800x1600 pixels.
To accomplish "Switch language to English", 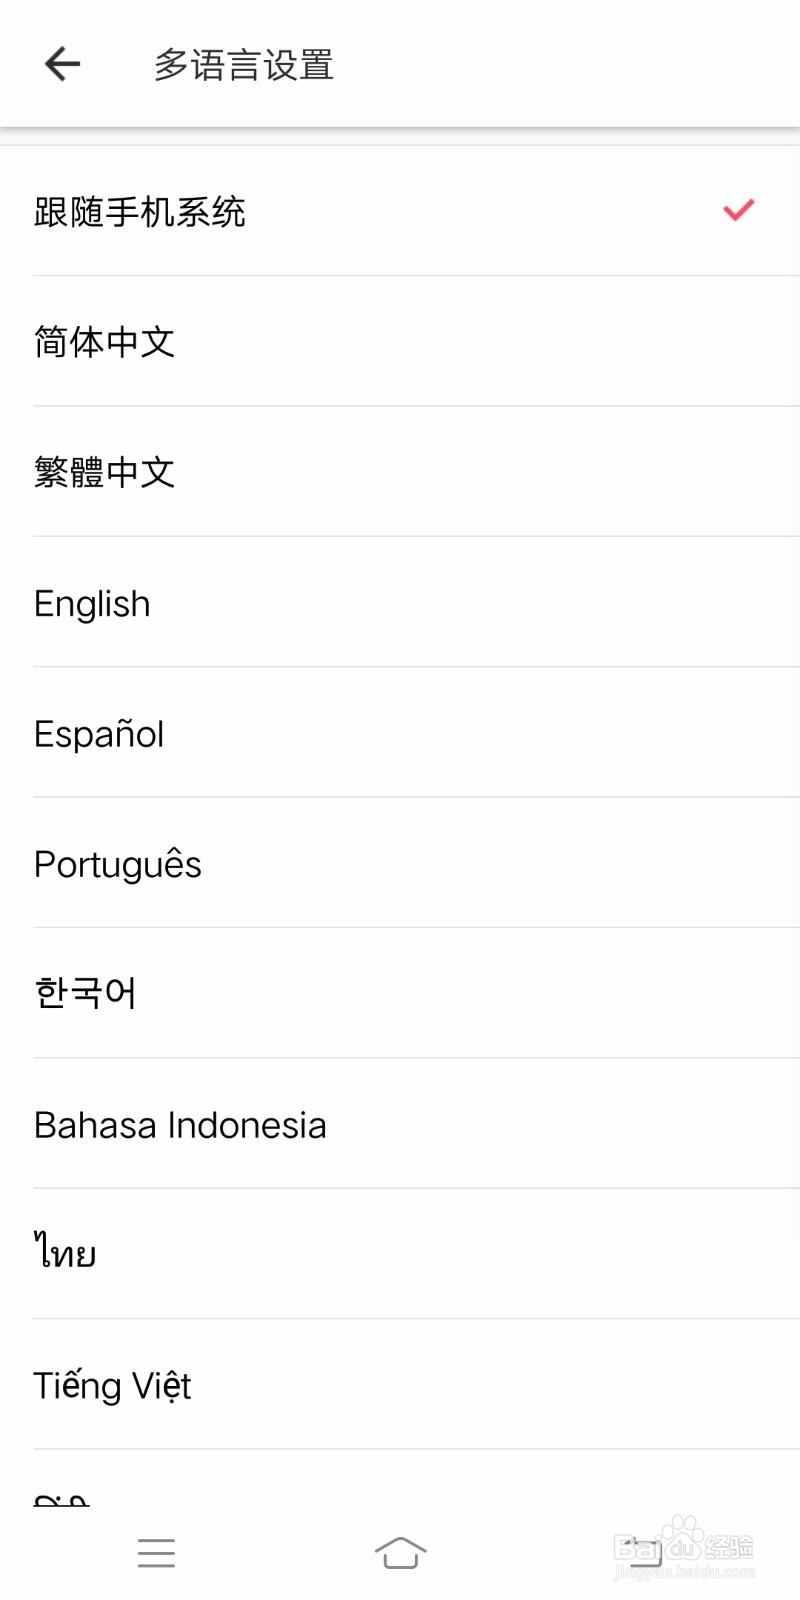I will click(x=92, y=603).
